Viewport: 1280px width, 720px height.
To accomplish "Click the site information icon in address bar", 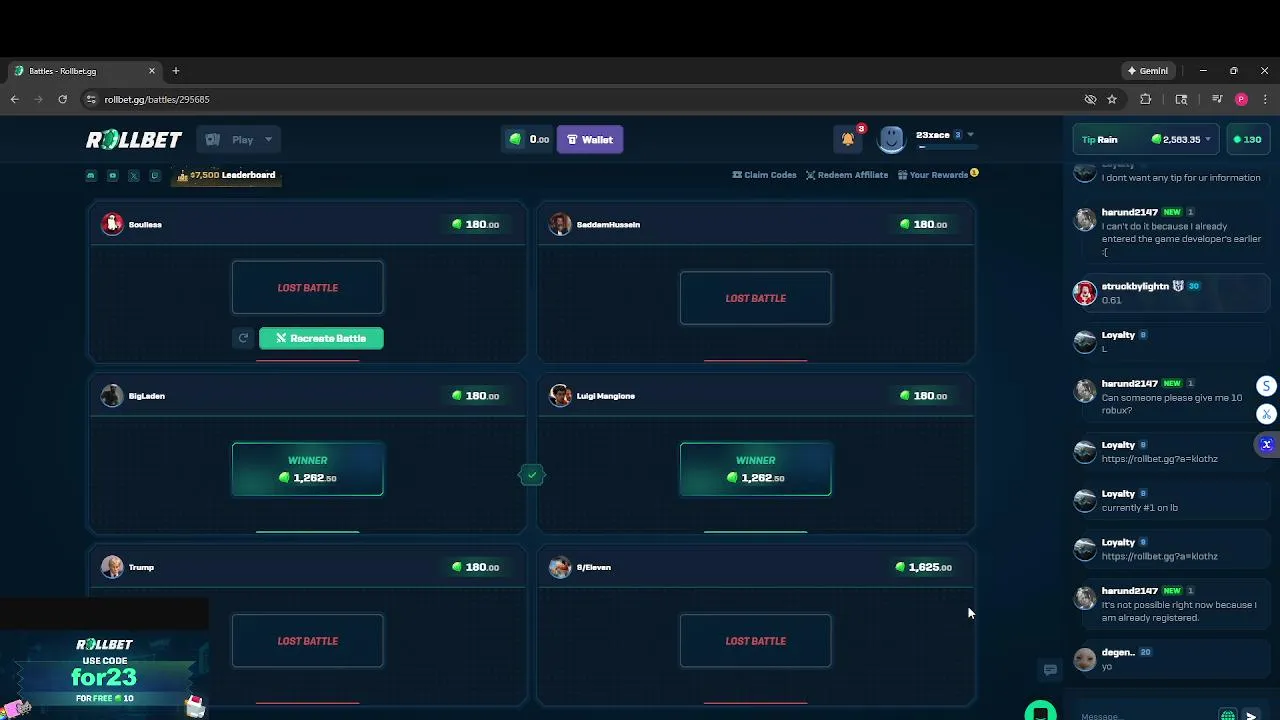I will click(91, 99).
